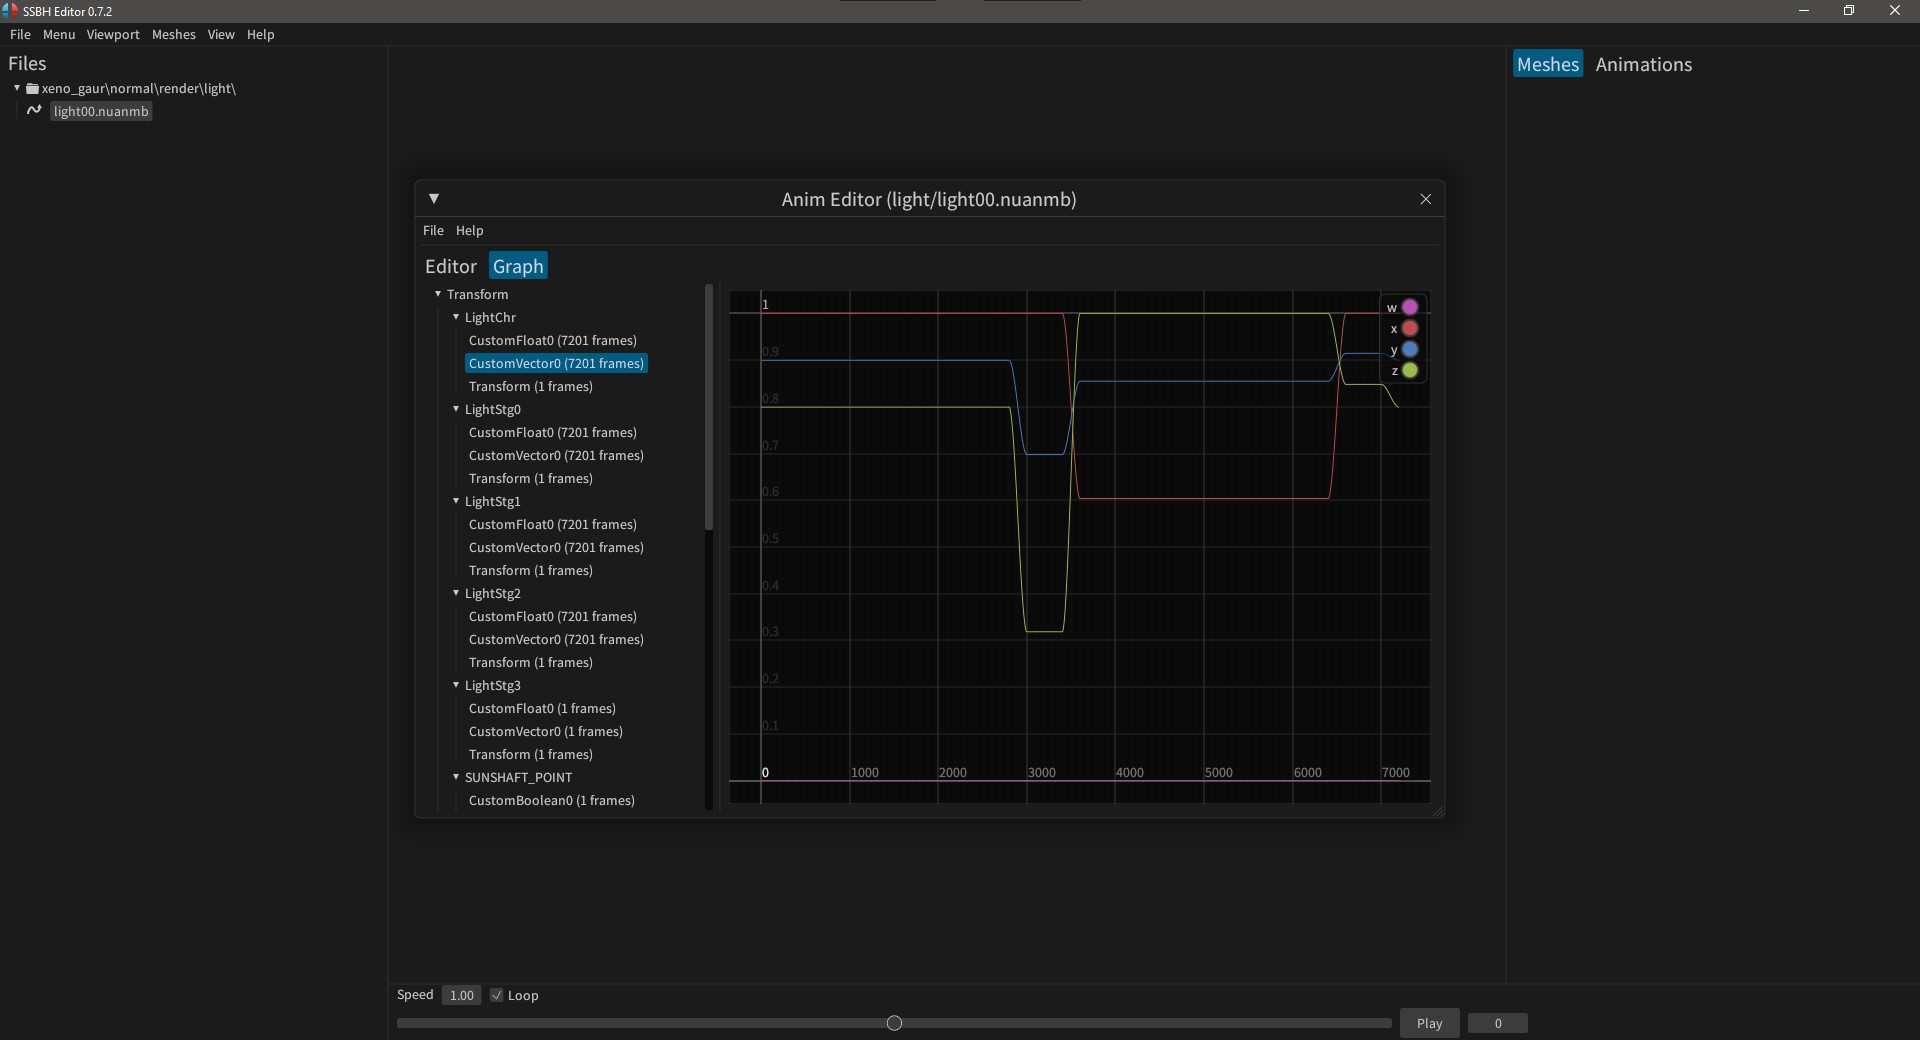The image size is (1920, 1040).
Task: Collapse the SUNSHAFT_POINT tree node
Action: pos(456,777)
